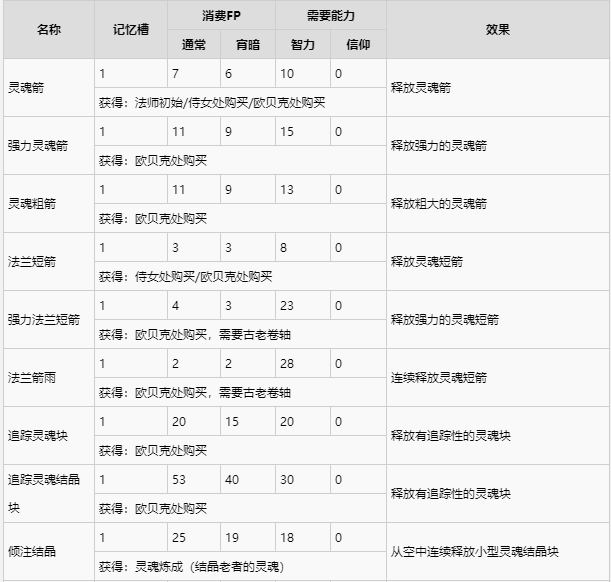This screenshot has width=611, height=582.
Task: Click 灵魂箭's intelligence value 10
Action: point(287,74)
